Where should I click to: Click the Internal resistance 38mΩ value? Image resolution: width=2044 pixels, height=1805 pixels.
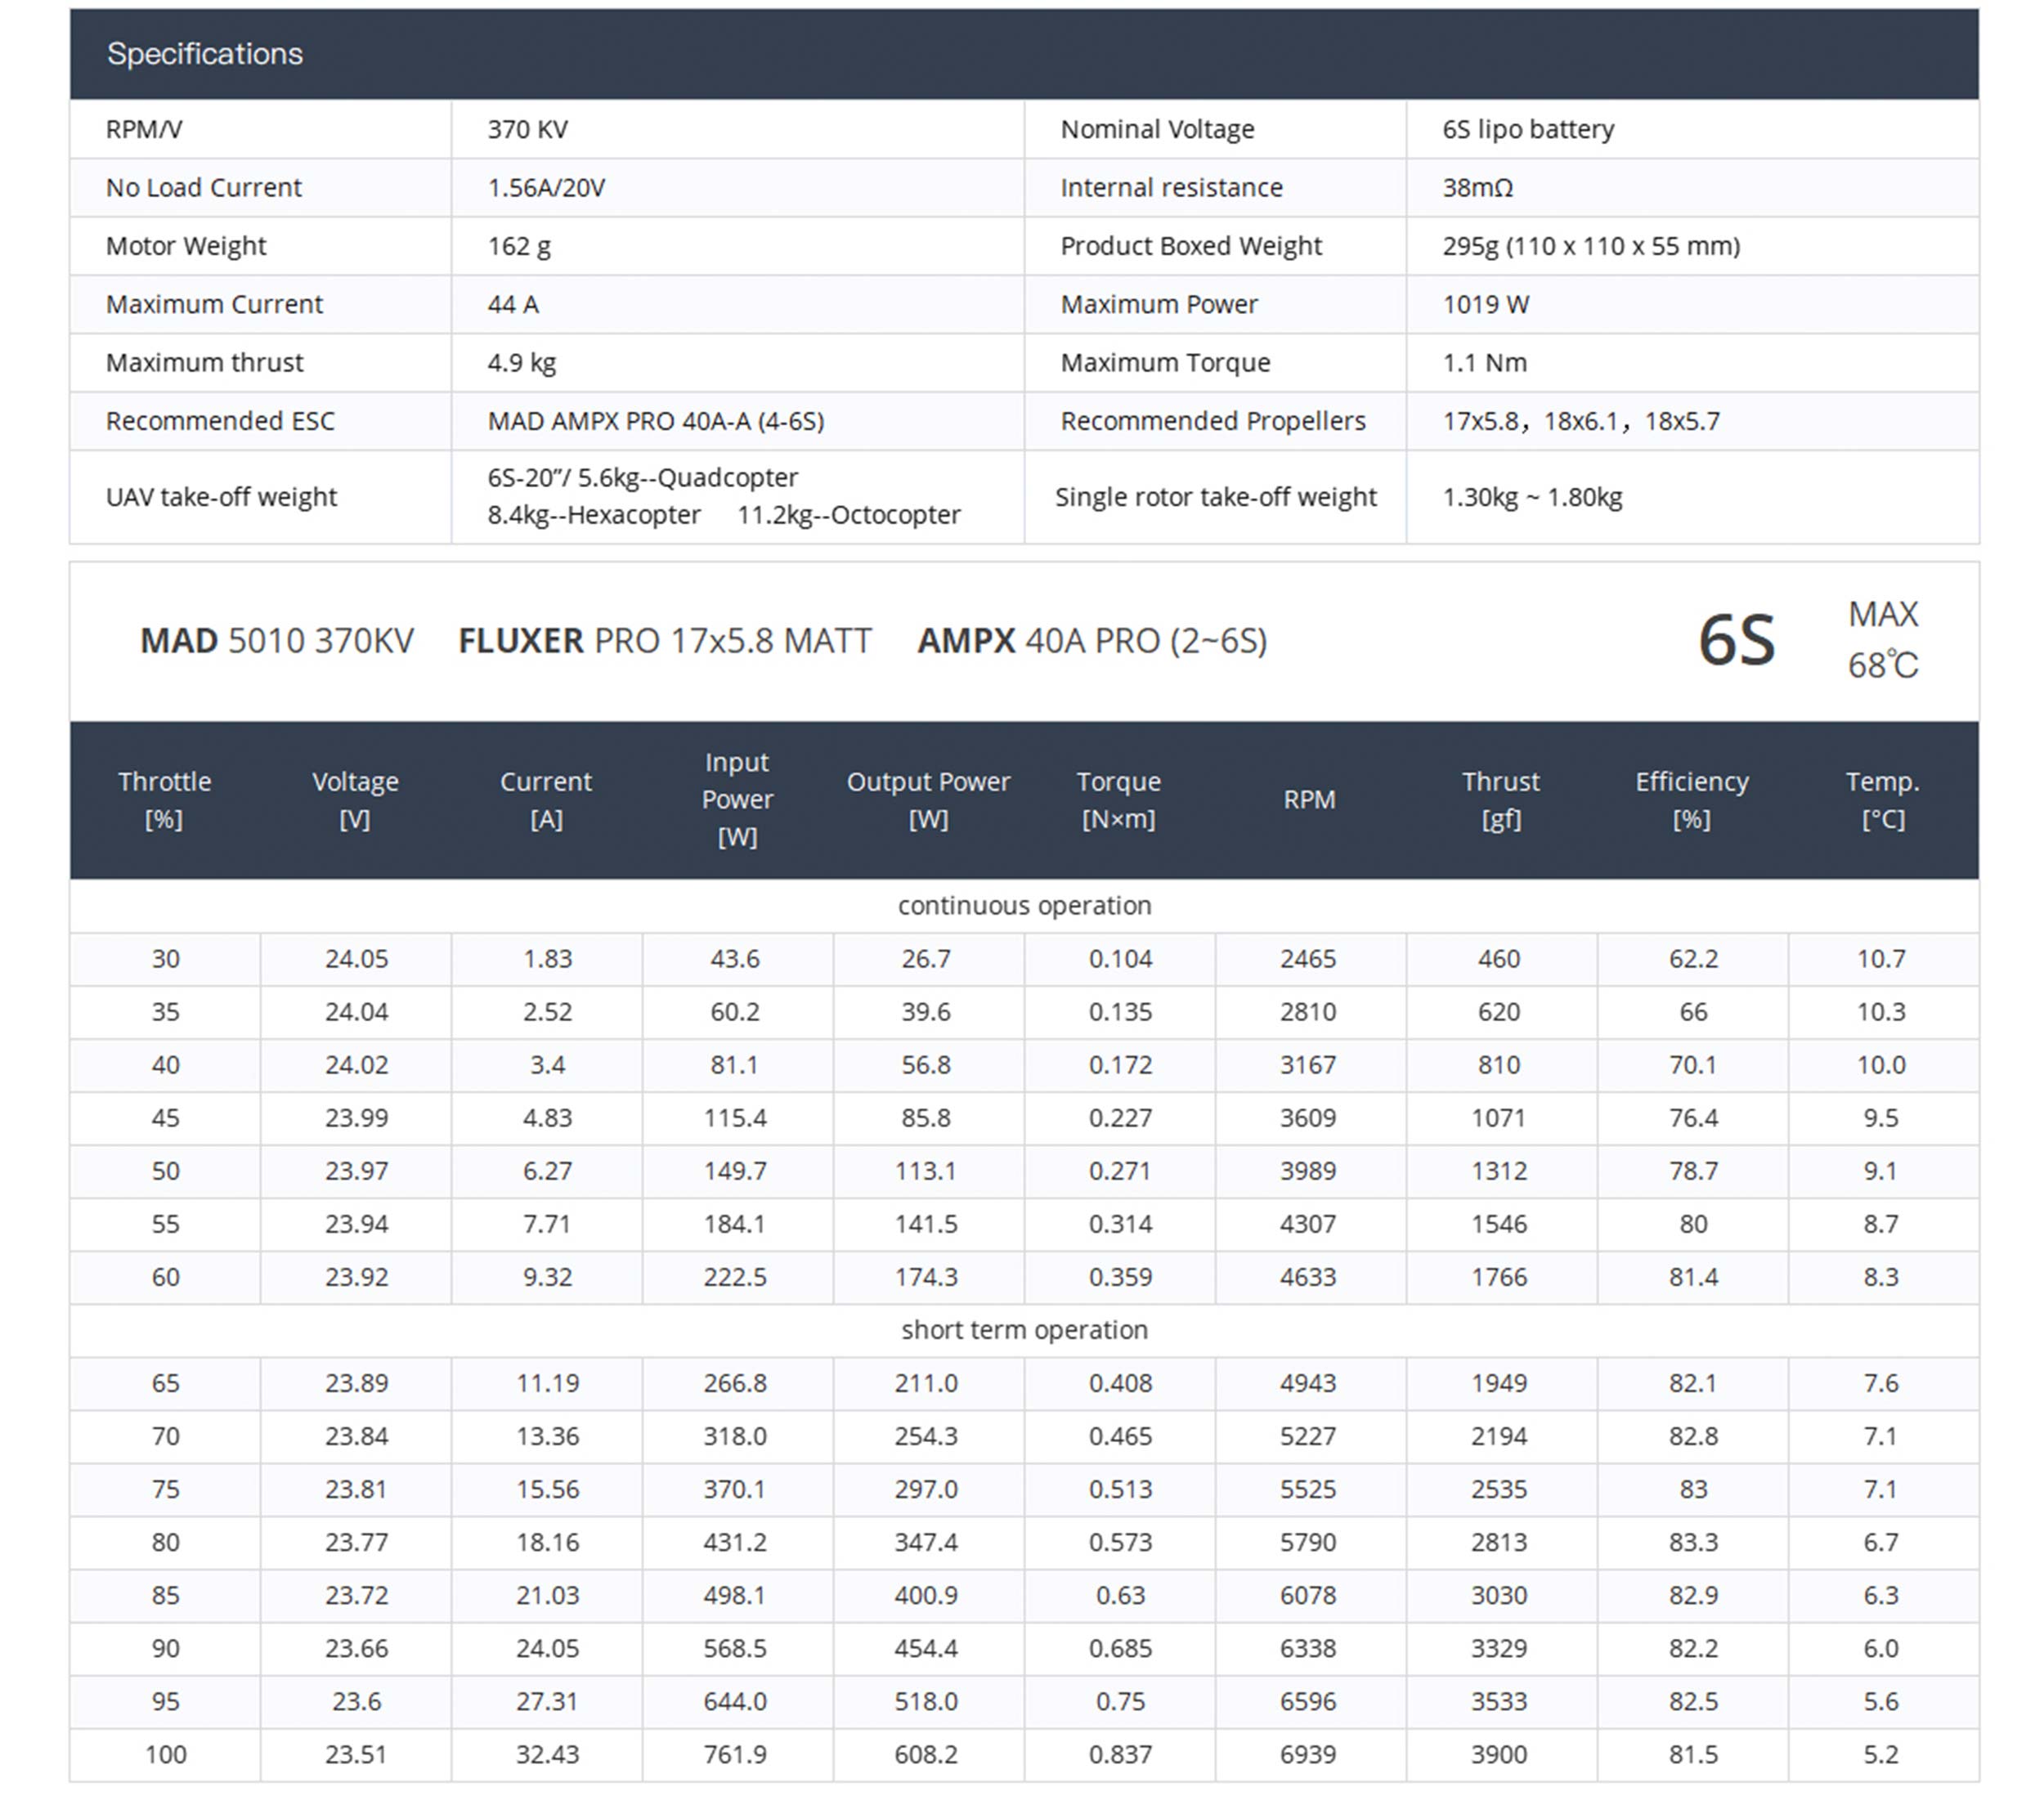1477,187
